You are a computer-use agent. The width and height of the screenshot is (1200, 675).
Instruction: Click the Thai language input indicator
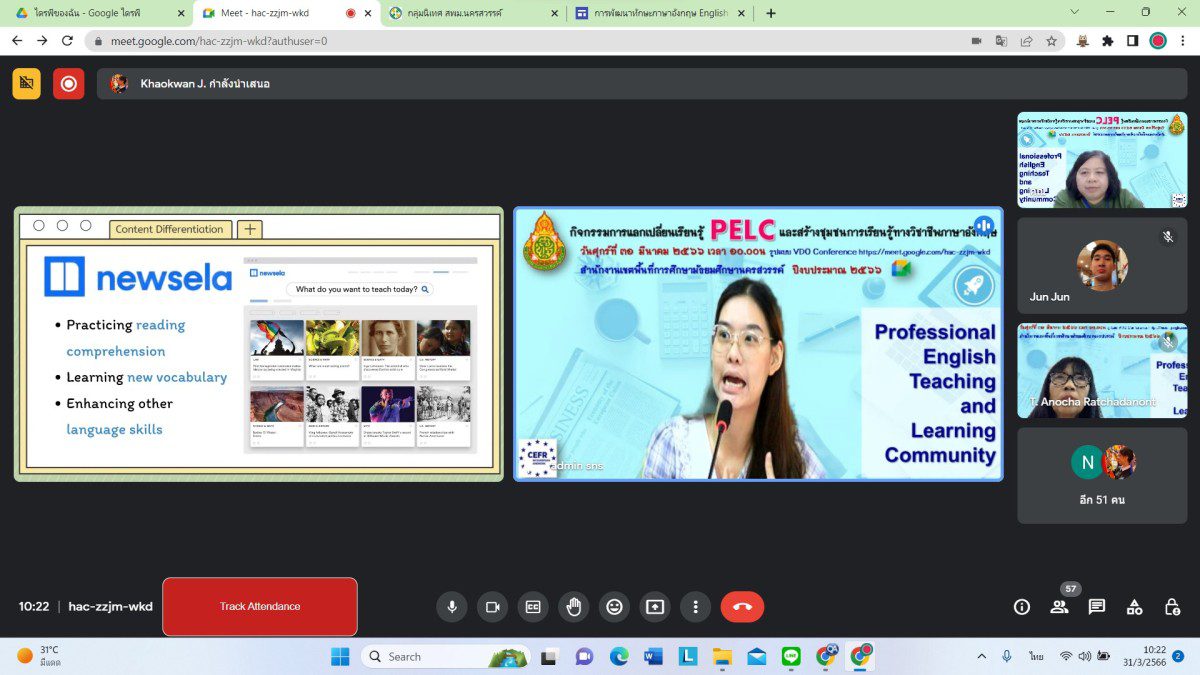click(1037, 656)
